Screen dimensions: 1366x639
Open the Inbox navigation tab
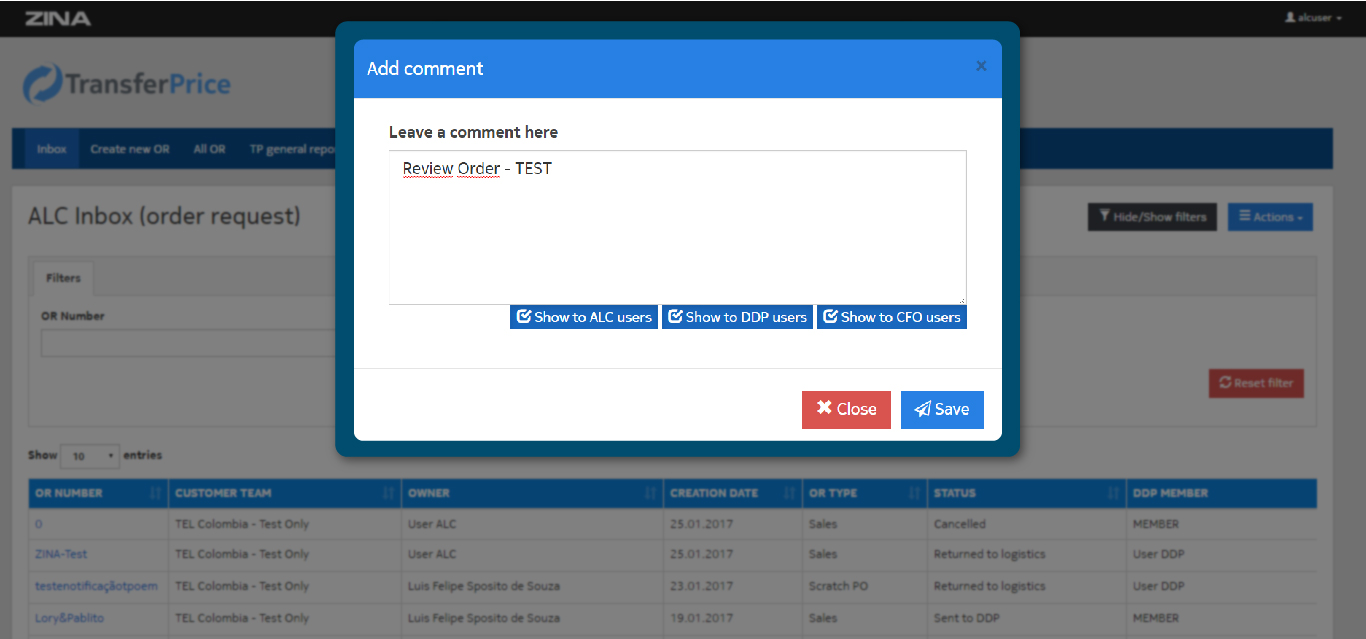click(x=51, y=149)
